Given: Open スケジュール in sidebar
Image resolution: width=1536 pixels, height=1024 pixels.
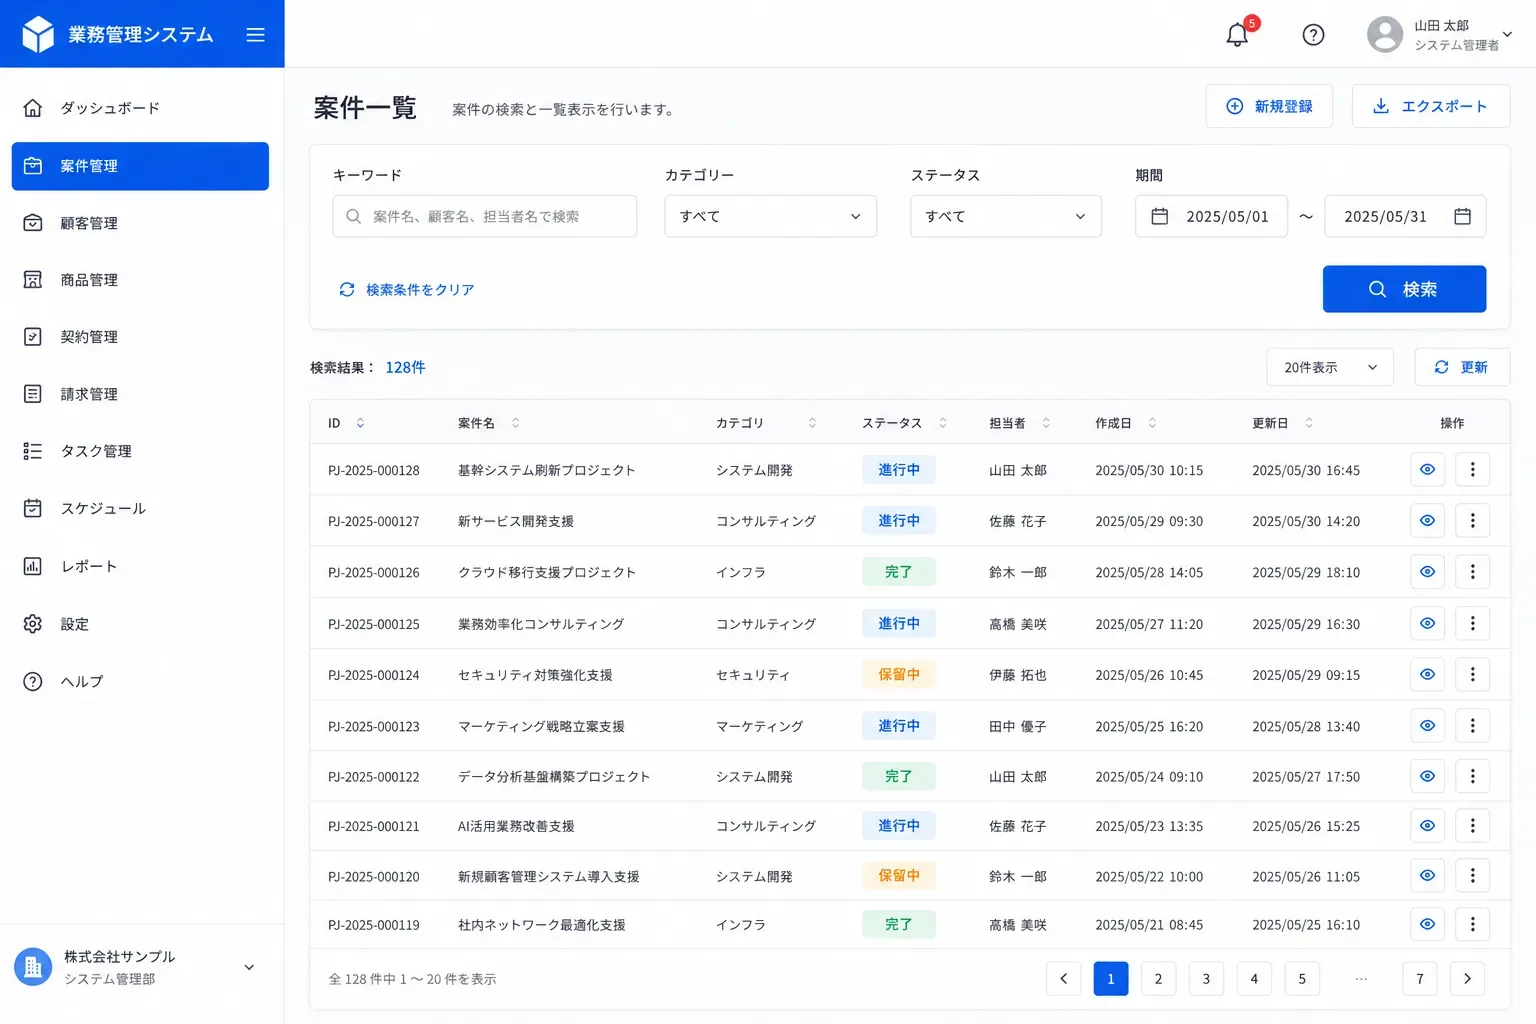Looking at the screenshot, I should 140,508.
